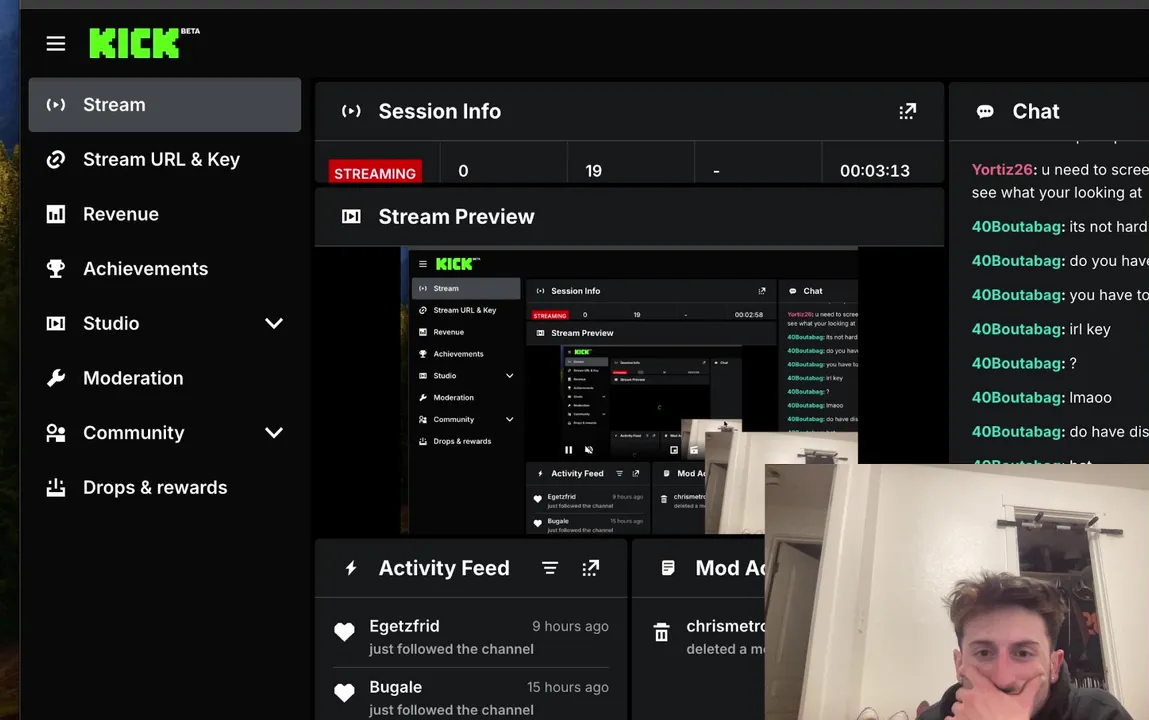Click the Yortiz26 username in chat

coord(1002,170)
